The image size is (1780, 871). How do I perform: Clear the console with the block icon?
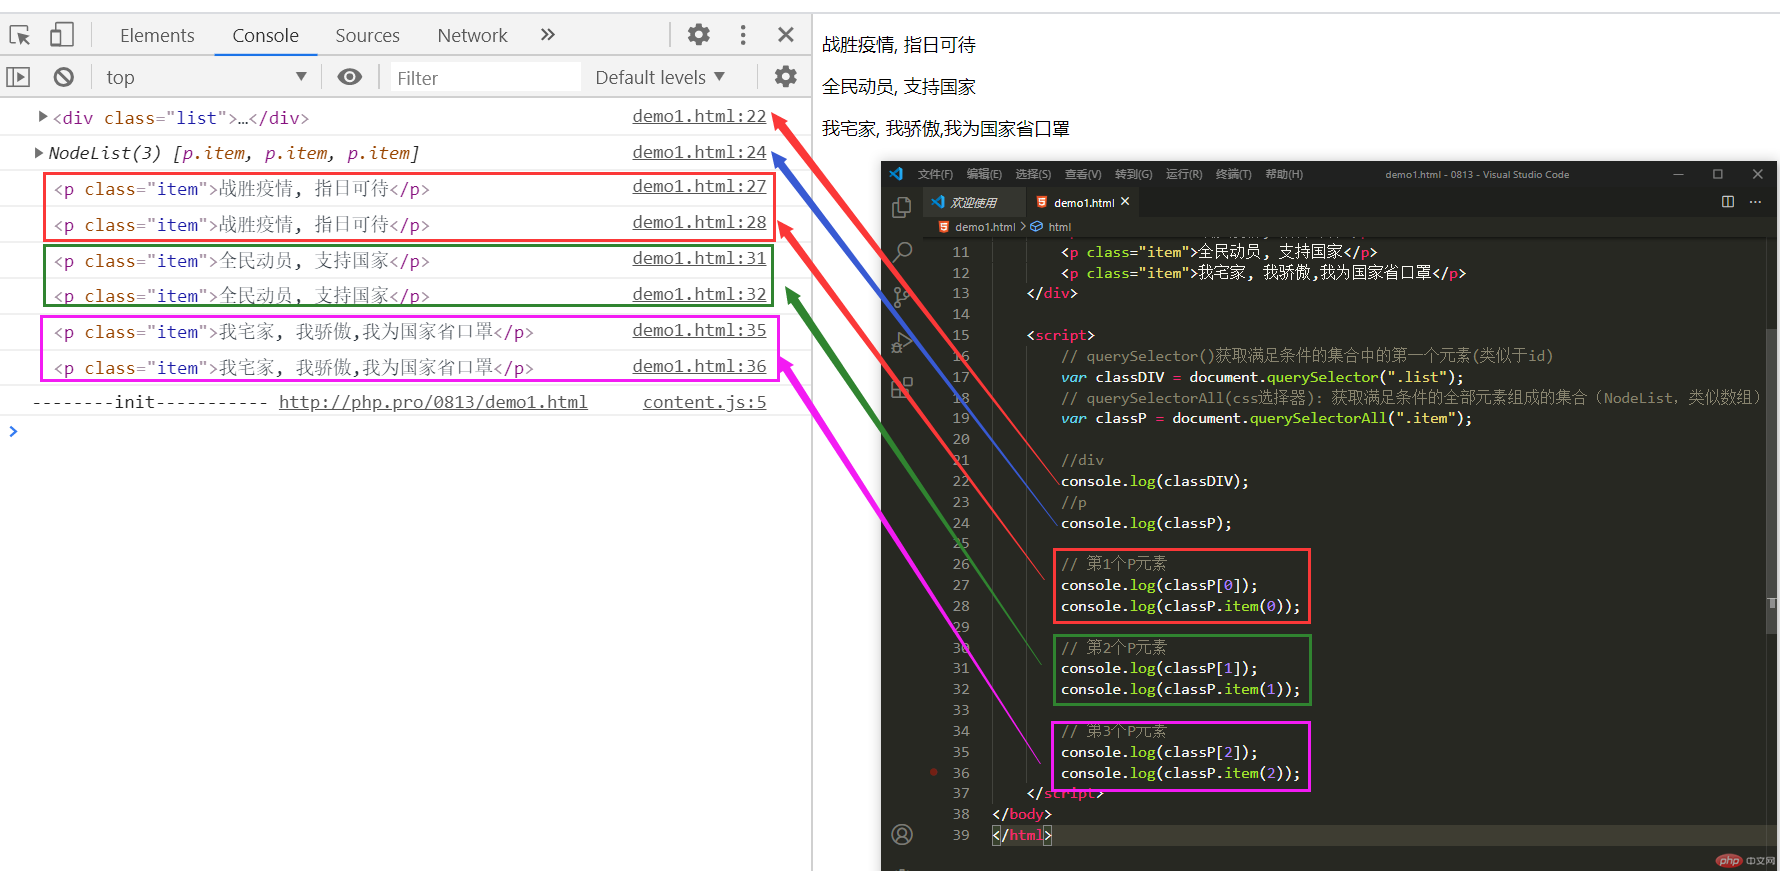tap(64, 77)
